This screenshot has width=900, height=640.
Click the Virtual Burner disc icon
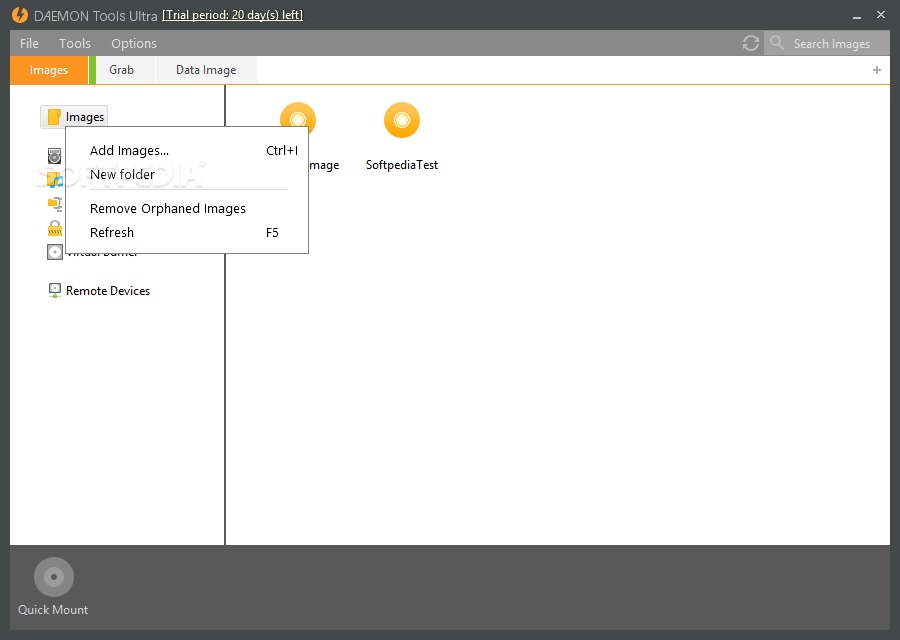[55, 252]
